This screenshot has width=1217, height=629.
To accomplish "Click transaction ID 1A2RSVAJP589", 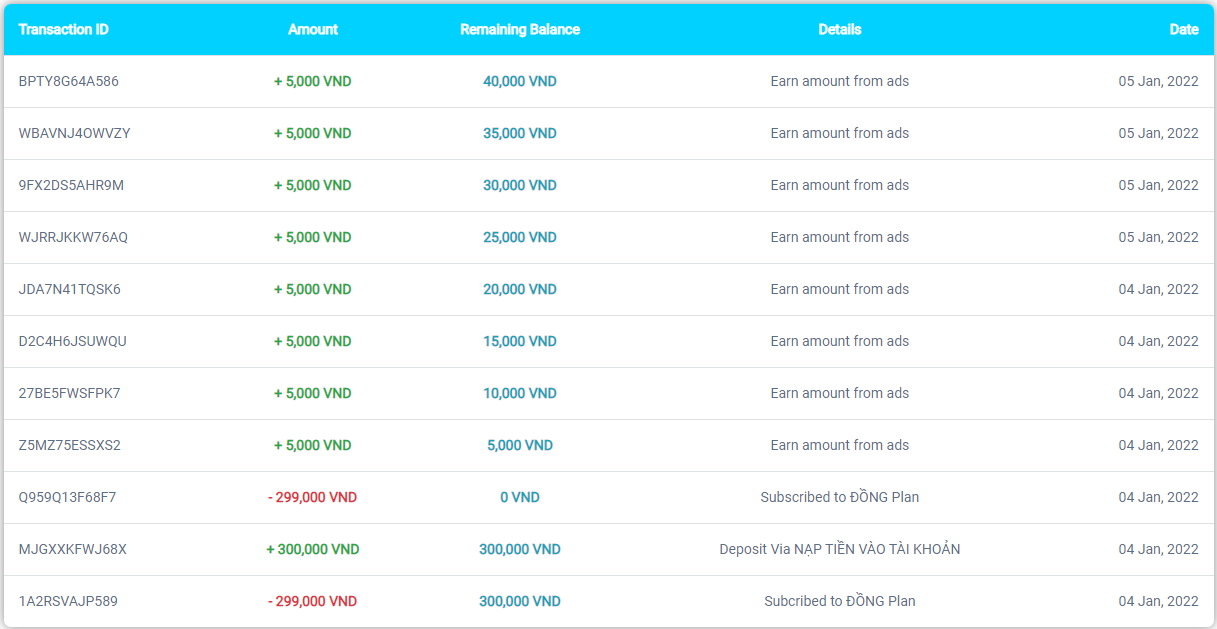I will [x=68, y=601].
